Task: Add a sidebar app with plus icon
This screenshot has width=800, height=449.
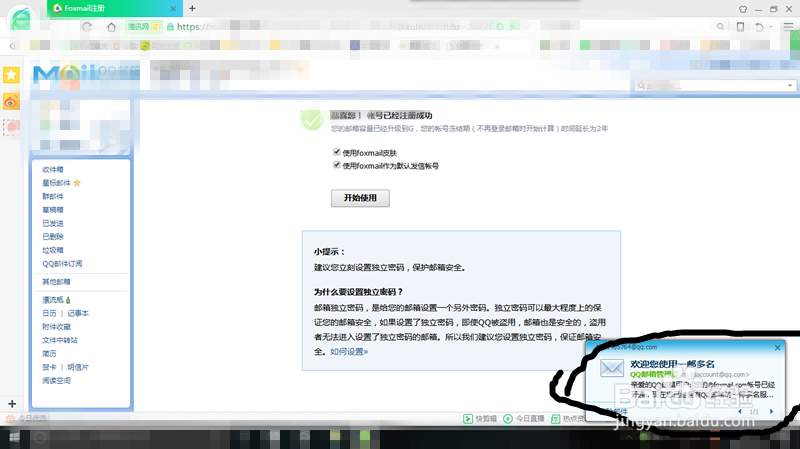Action: tap(12, 404)
